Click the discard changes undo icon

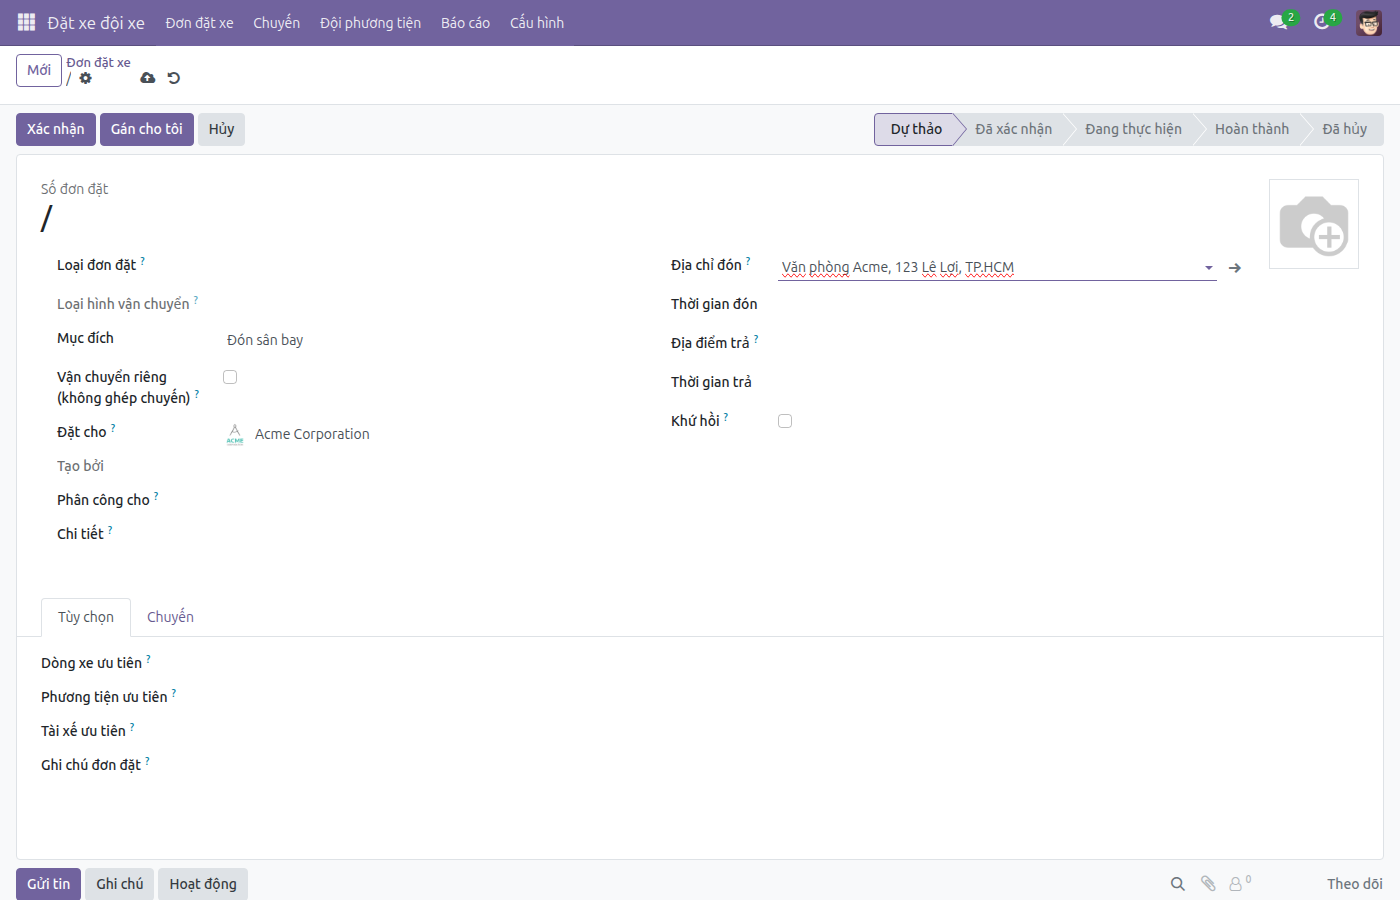[174, 78]
